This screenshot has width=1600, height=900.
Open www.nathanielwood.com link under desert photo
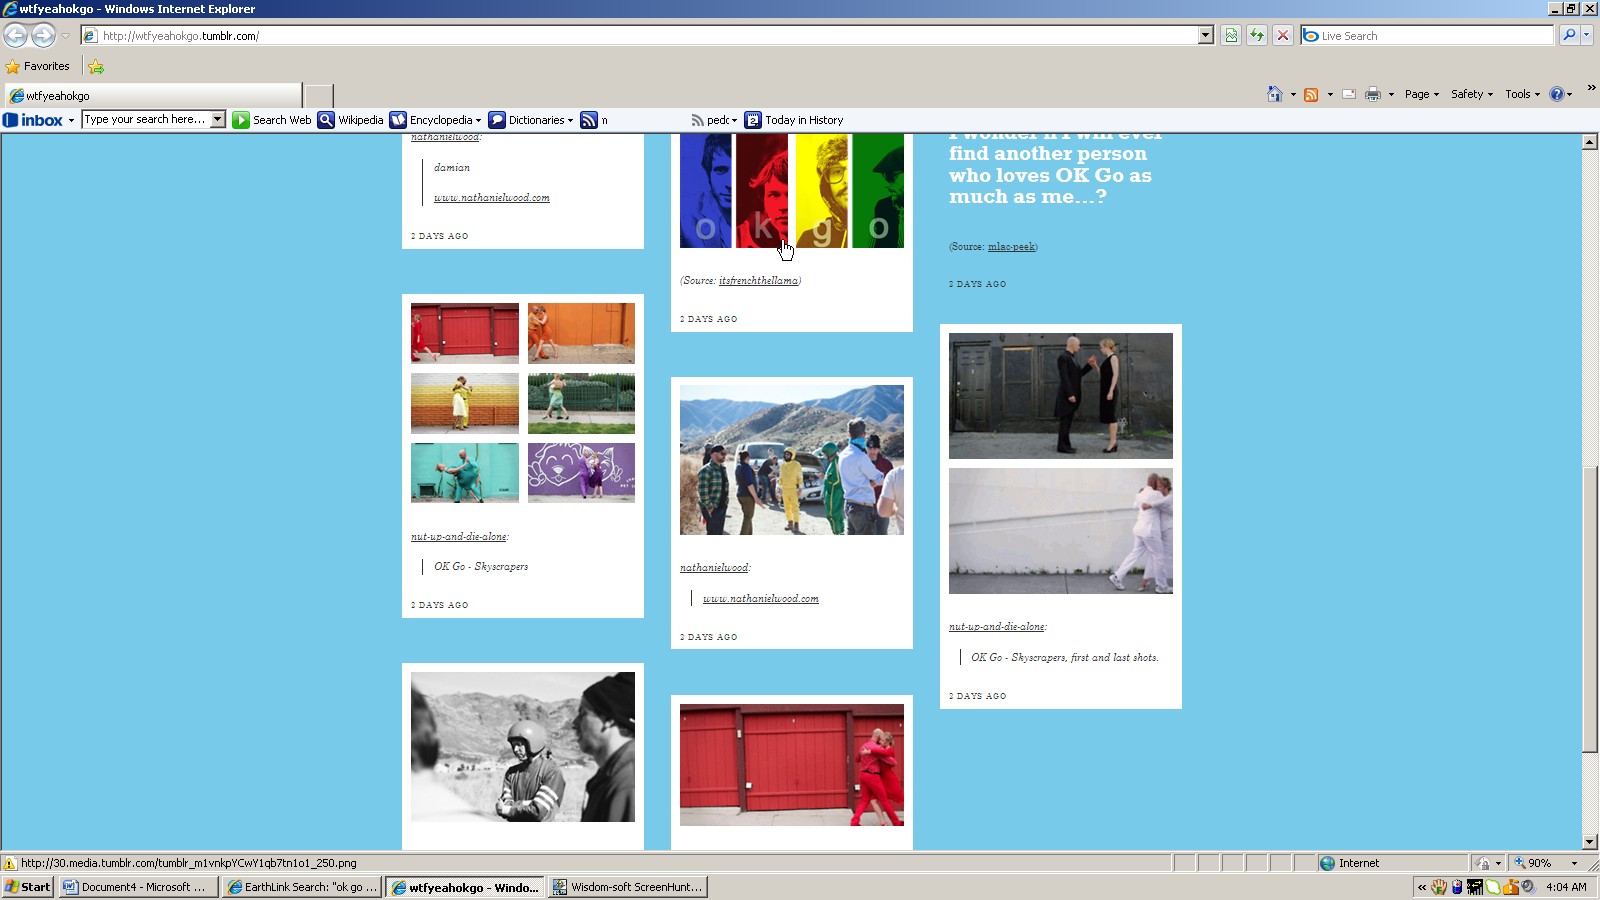pos(761,599)
